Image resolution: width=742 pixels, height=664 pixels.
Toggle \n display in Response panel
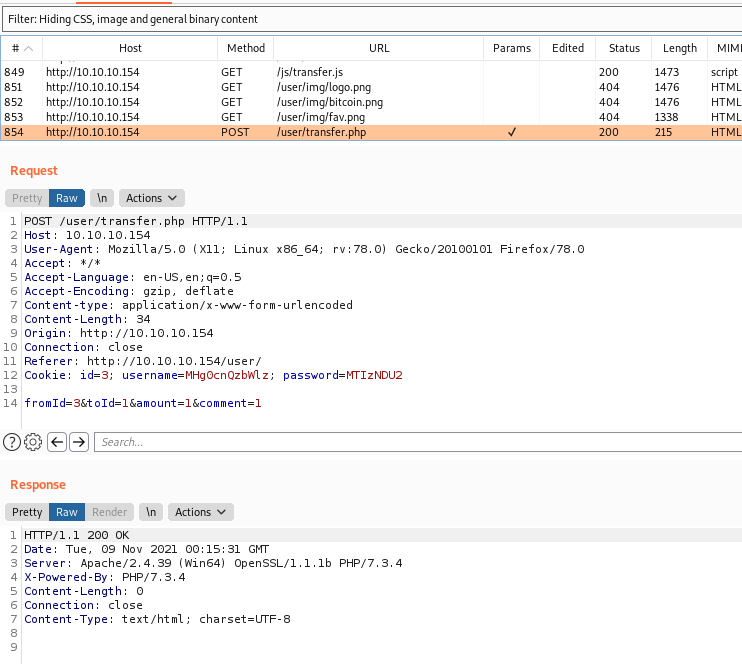150,512
